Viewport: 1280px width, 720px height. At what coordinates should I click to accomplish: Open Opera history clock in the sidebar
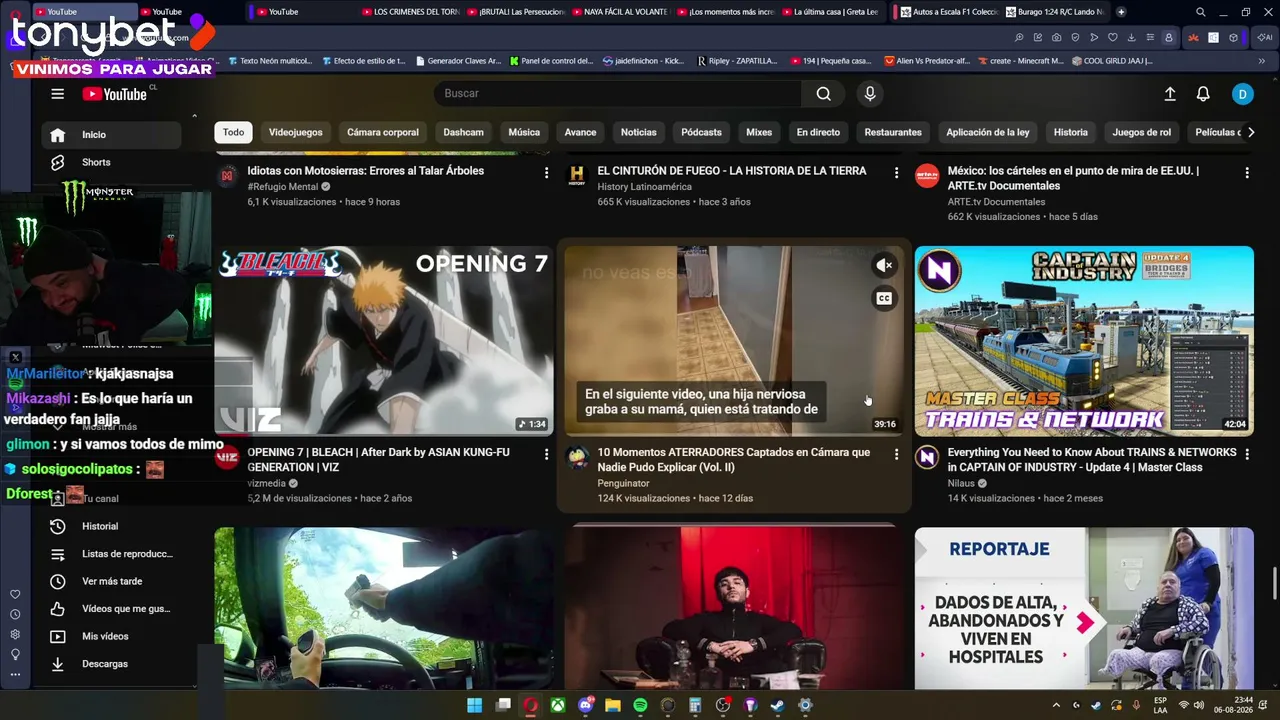[x=15, y=614]
